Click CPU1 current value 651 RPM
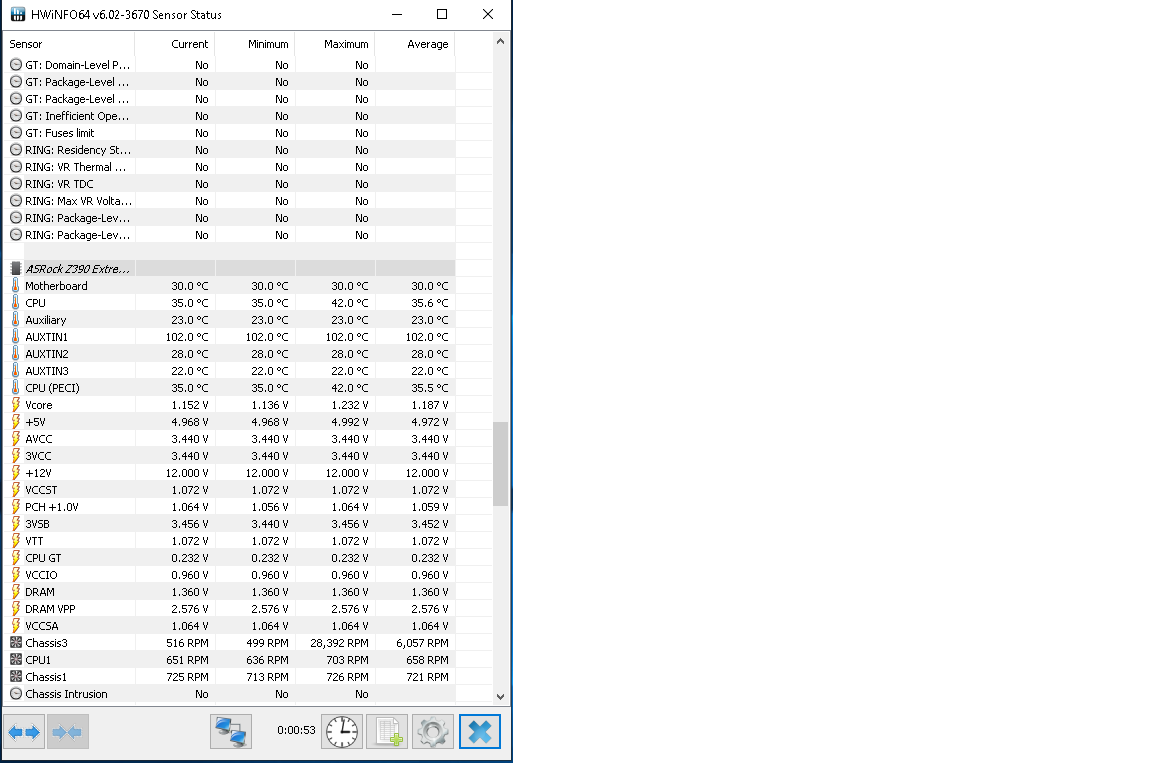1152x763 pixels. [187, 659]
